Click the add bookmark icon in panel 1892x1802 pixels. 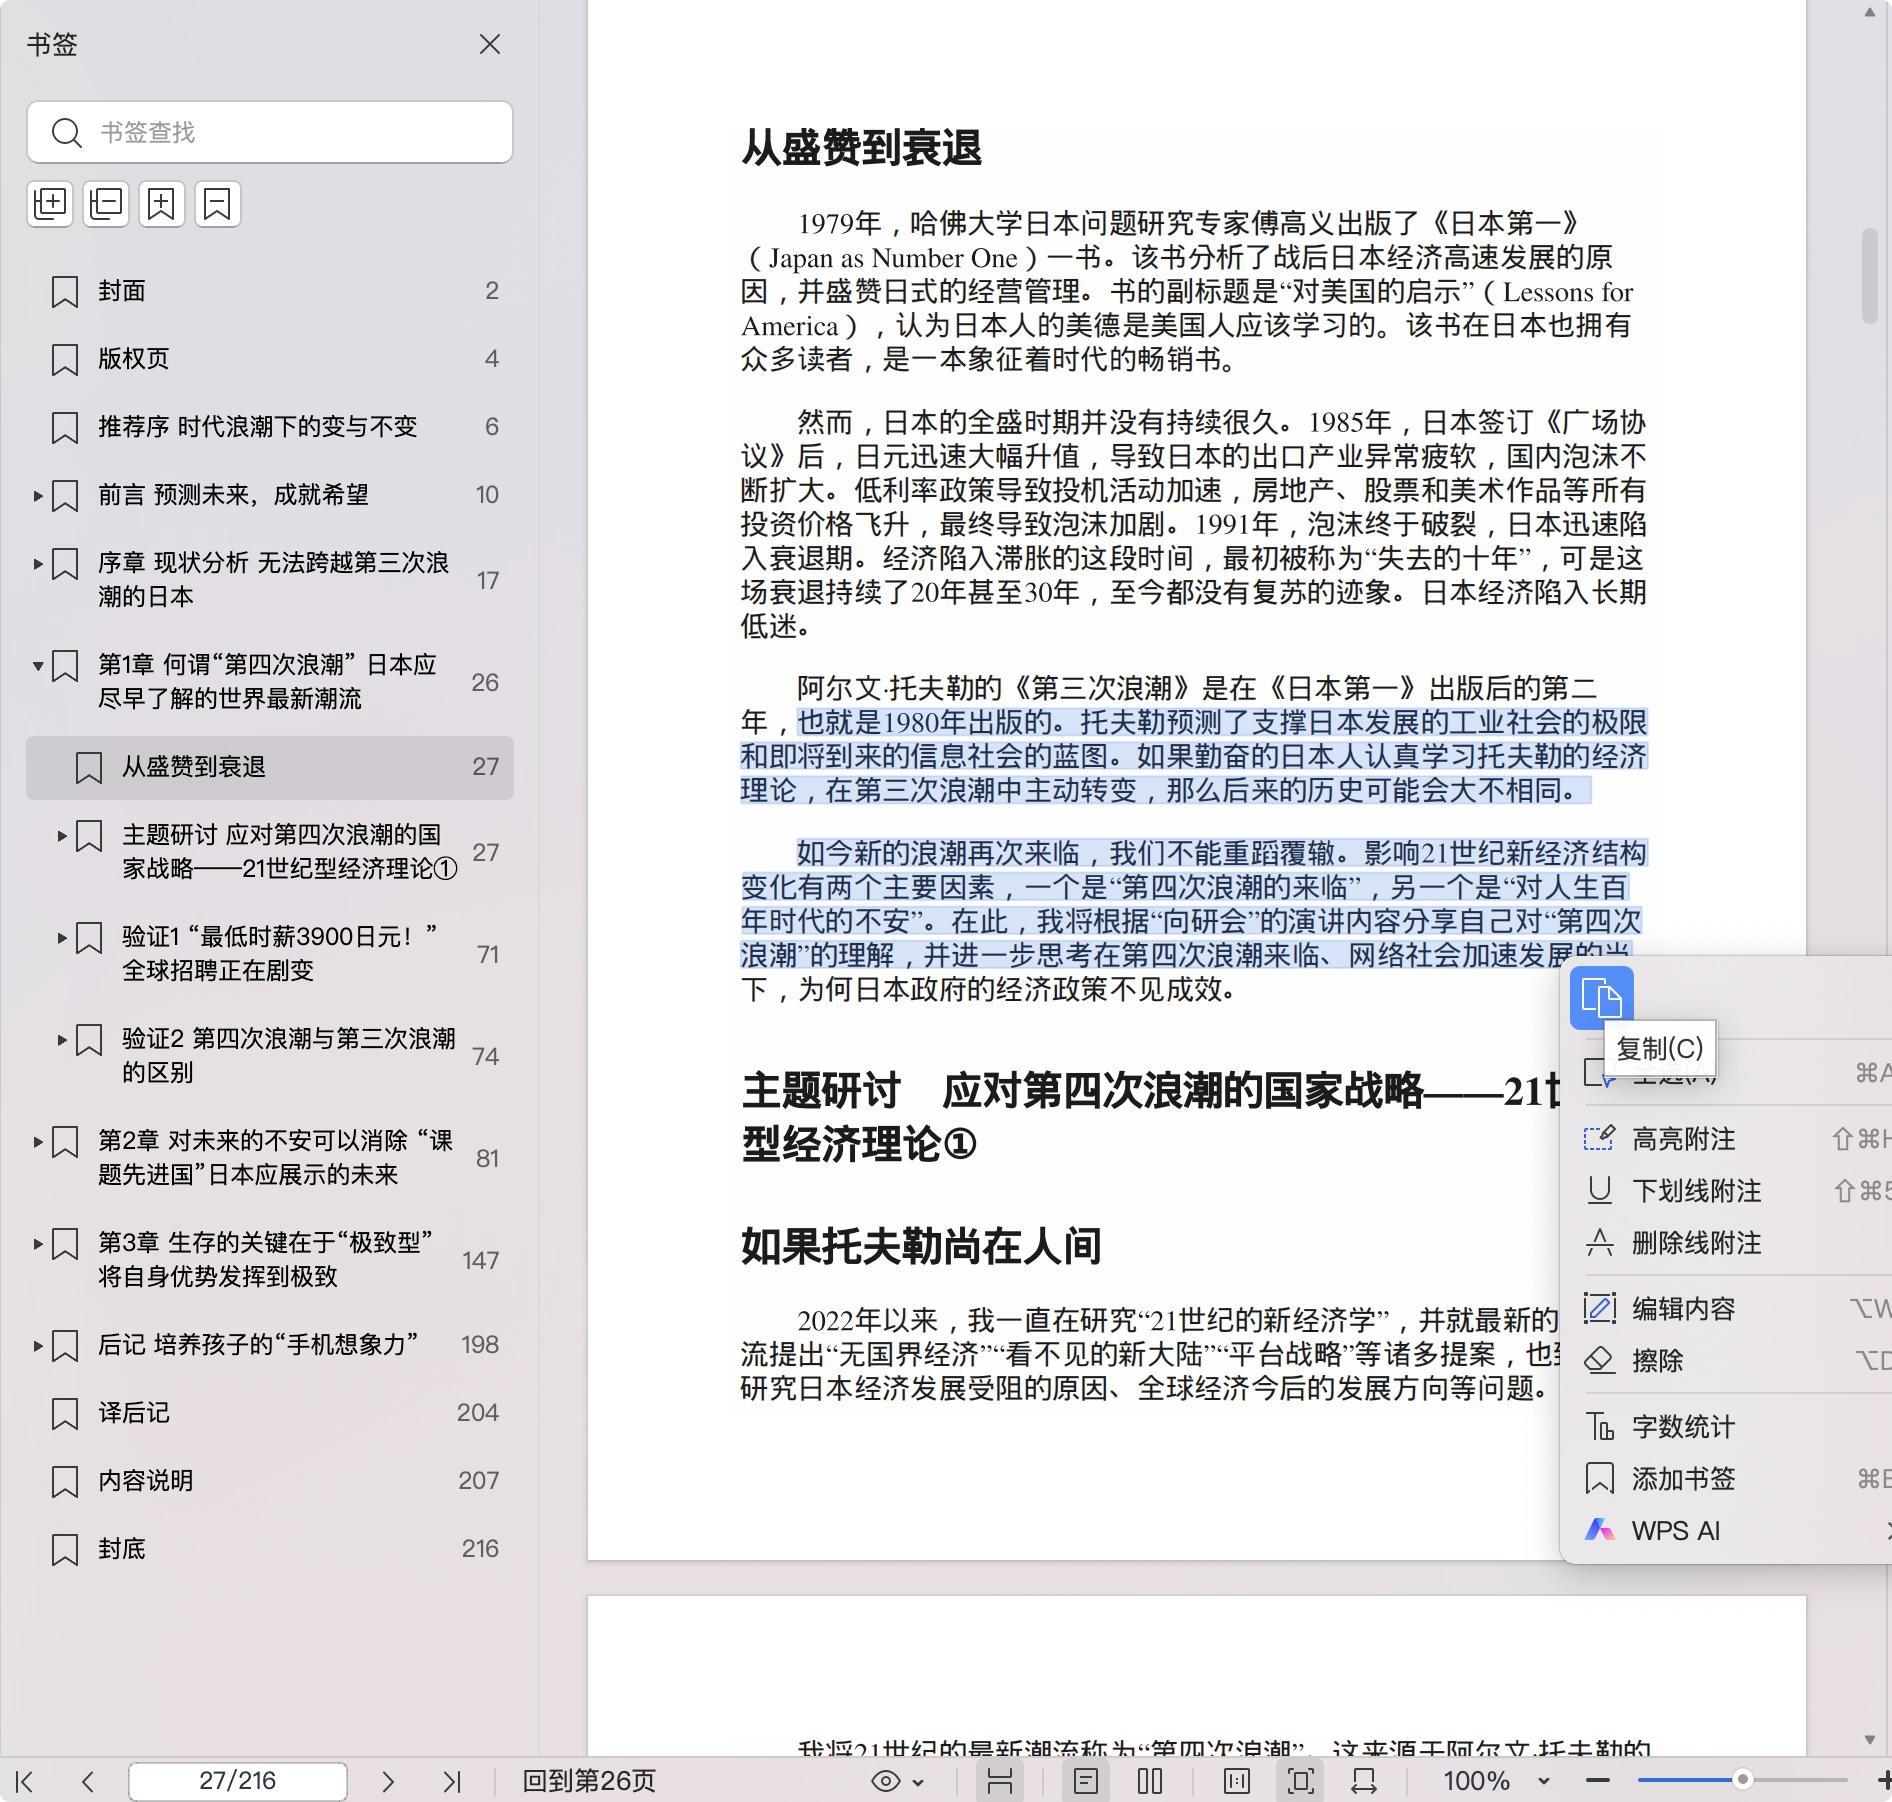coord(162,204)
